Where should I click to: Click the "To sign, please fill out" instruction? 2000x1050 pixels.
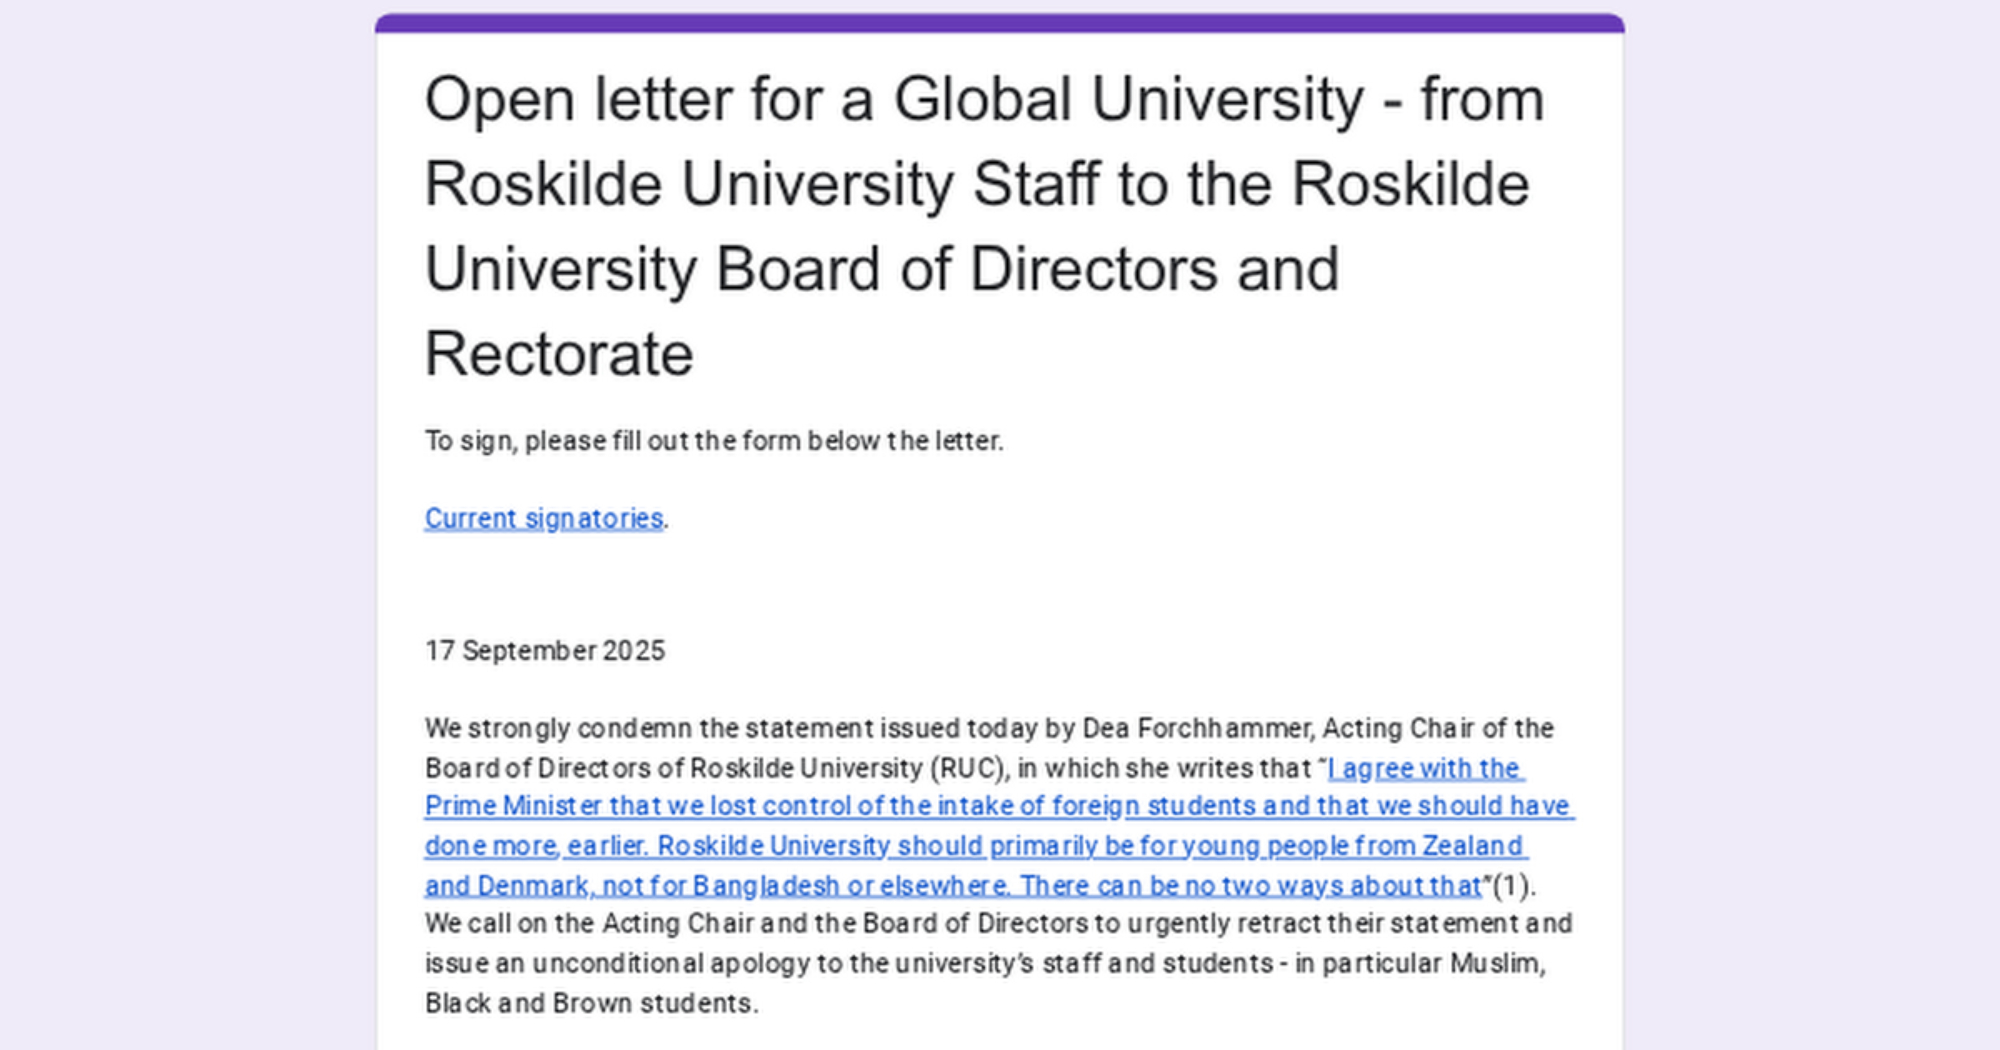[713, 441]
